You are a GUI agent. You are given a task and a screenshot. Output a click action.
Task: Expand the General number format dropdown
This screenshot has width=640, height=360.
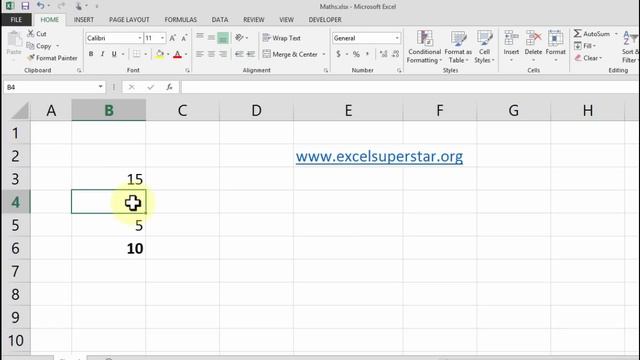397,38
